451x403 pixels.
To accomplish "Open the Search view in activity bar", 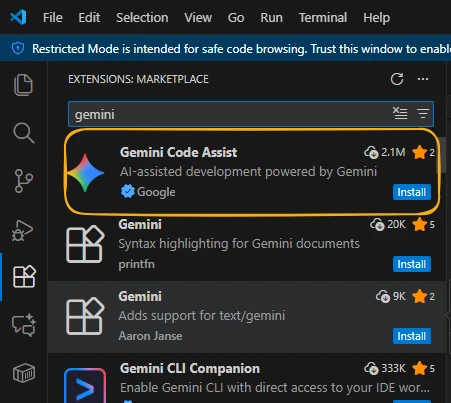I will coord(23,133).
